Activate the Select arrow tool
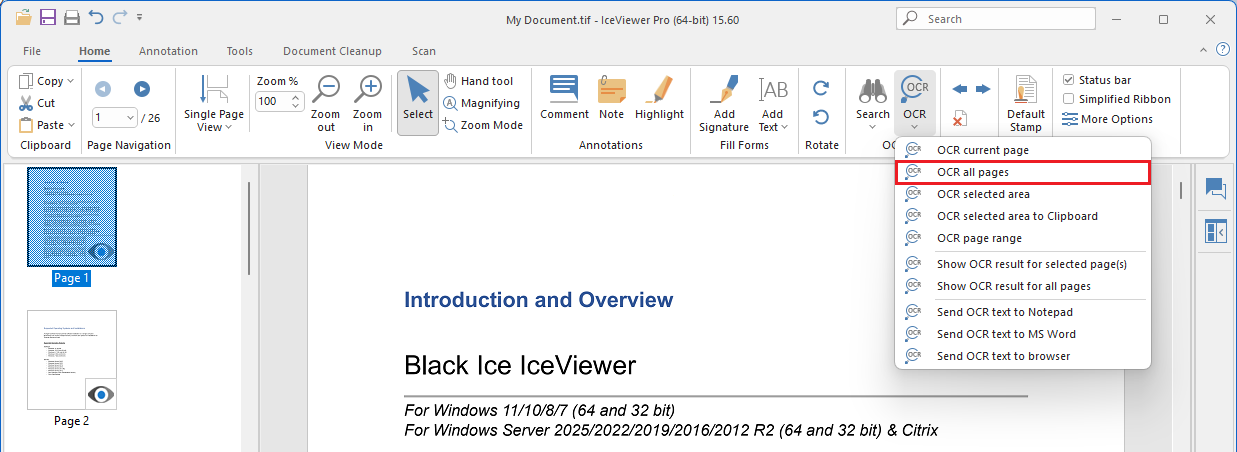 pyautogui.click(x=418, y=103)
